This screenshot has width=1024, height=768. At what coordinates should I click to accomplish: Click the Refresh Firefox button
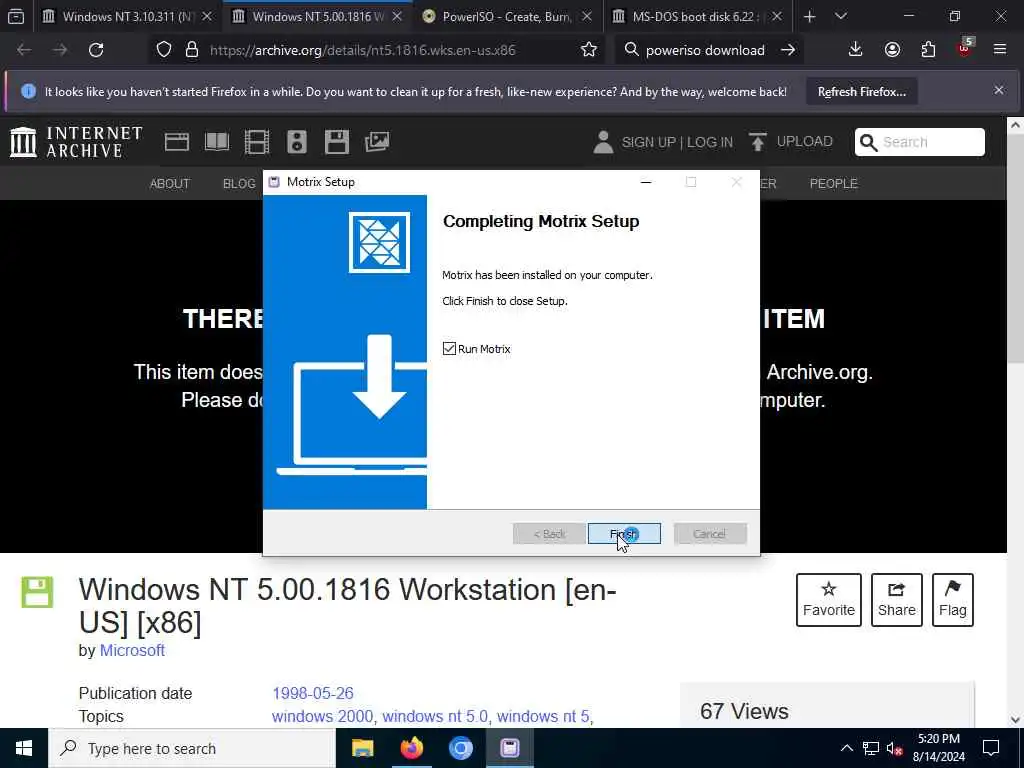861,92
